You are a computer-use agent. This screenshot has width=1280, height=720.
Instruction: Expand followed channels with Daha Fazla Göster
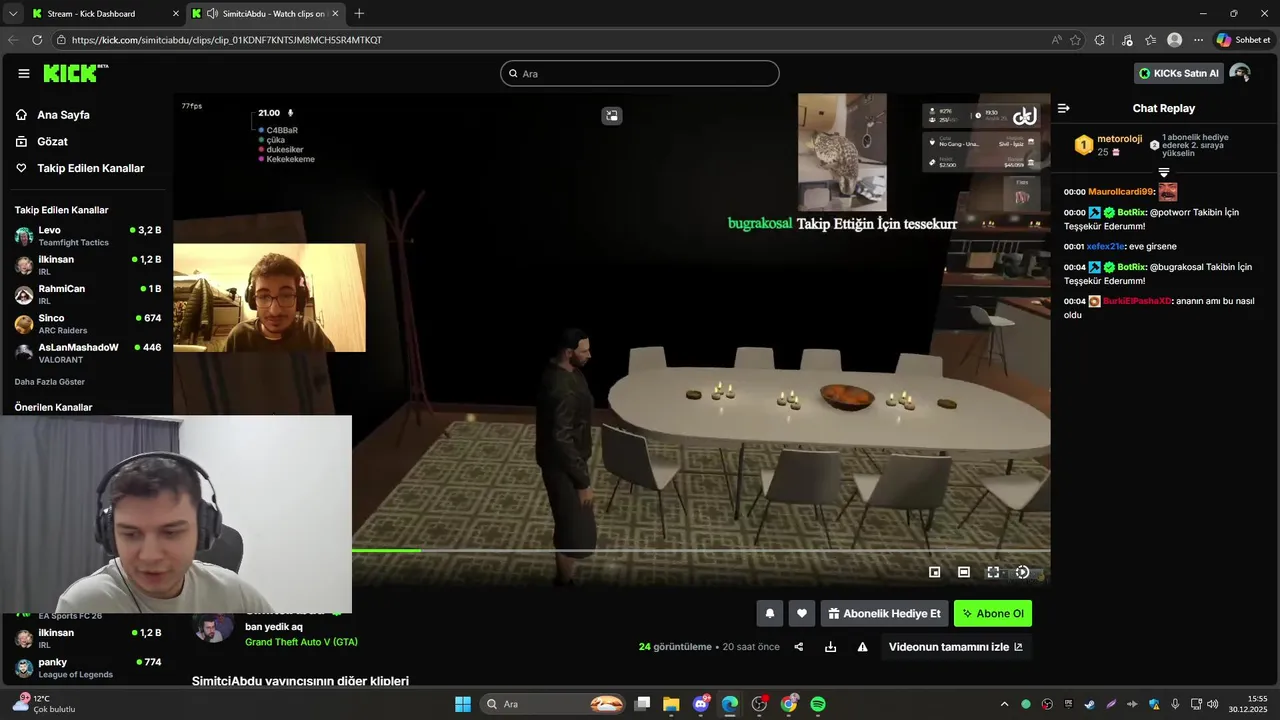point(50,382)
